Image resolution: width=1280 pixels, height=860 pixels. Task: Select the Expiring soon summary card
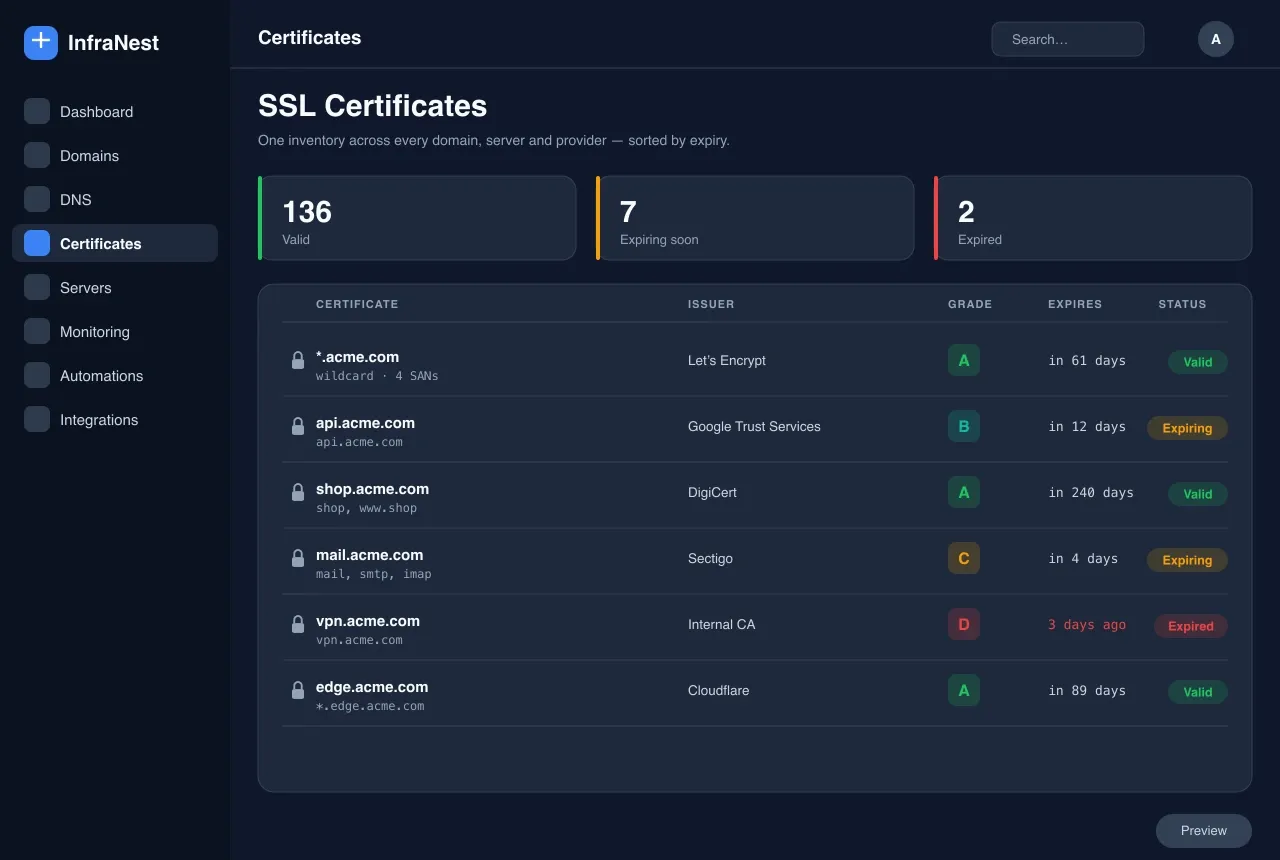pyautogui.click(x=755, y=218)
